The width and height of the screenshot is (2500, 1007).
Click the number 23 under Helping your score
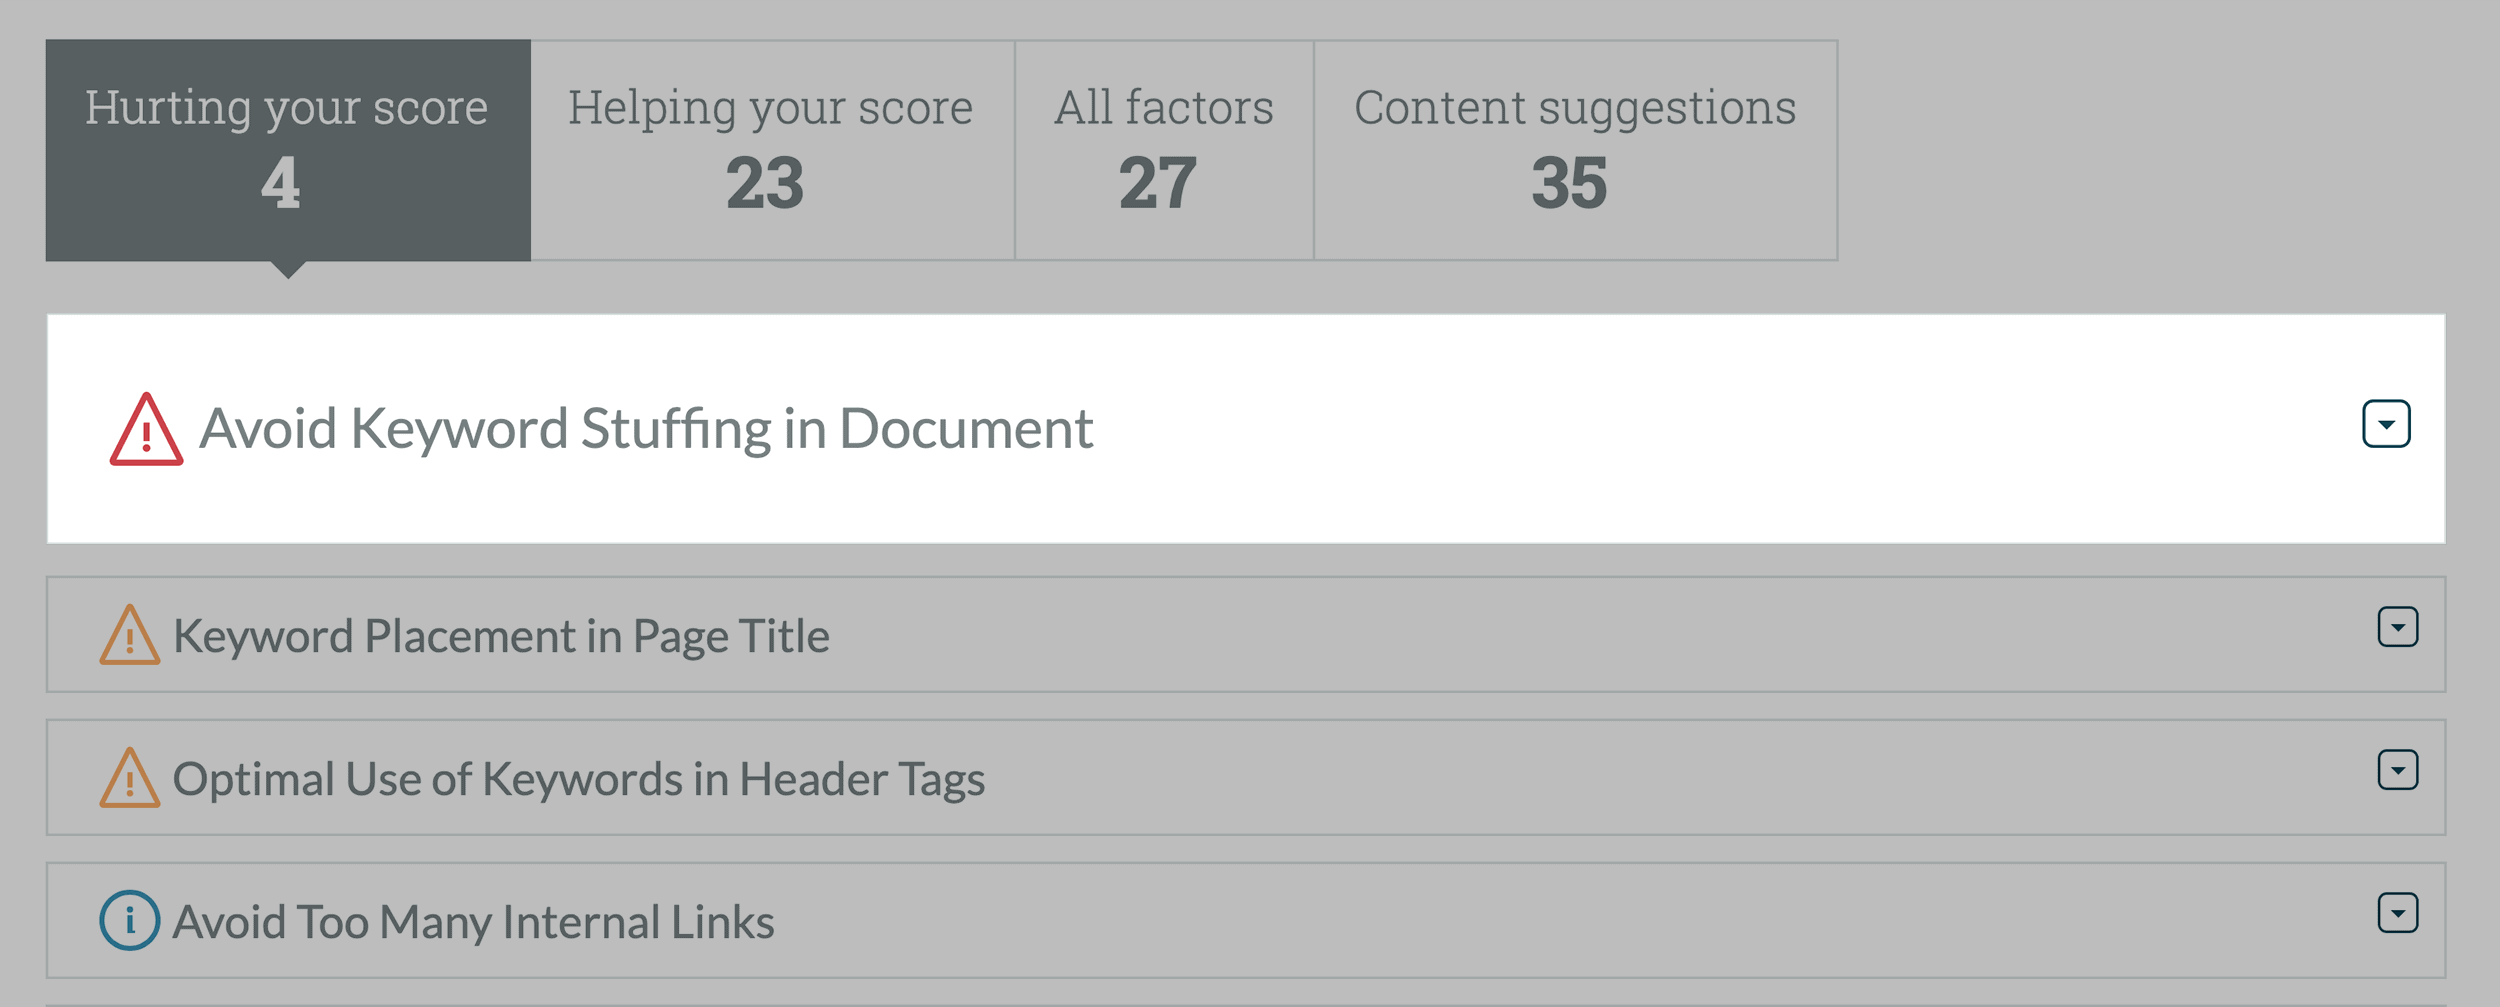coord(765,183)
